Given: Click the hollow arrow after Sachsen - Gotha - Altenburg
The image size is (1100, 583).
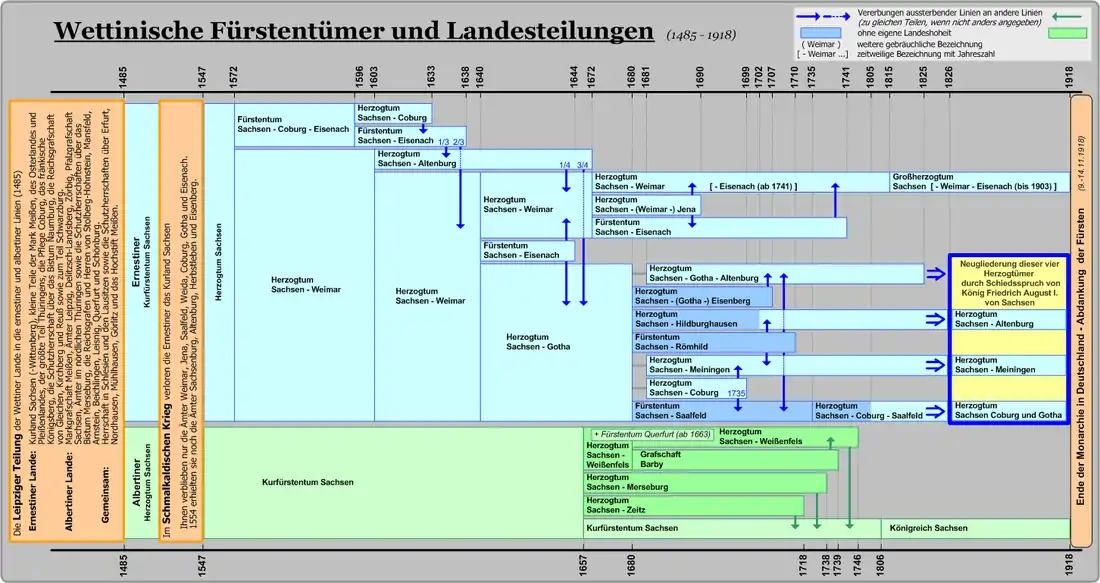Looking at the screenshot, I should [x=934, y=273].
